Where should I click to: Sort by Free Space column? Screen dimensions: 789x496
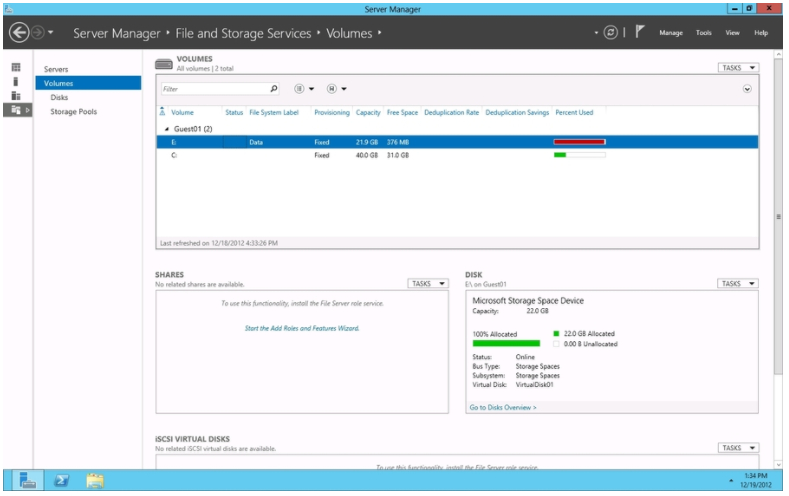pyautogui.click(x=402, y=113)
